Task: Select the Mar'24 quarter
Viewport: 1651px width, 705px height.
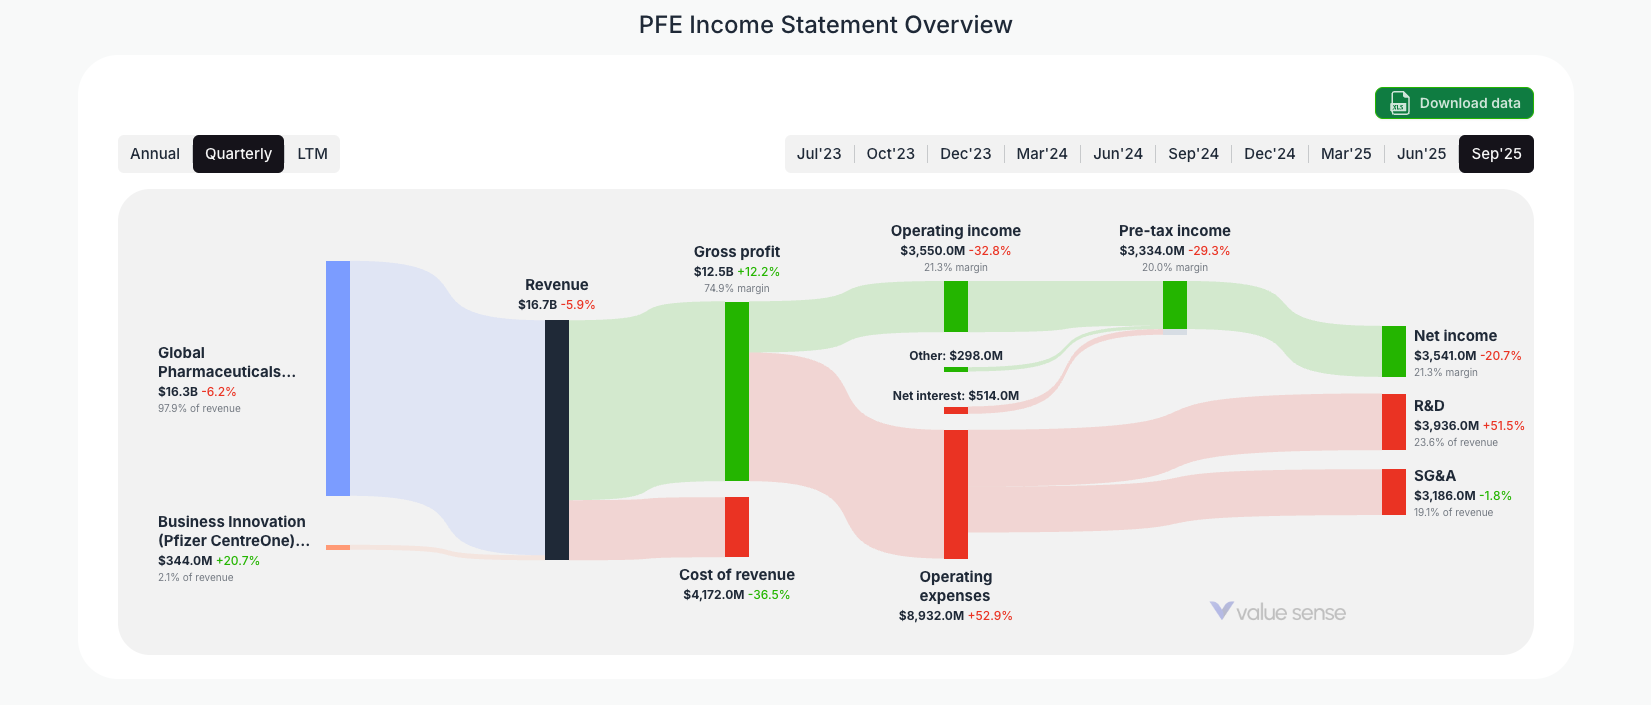Action: click(1042, 153)
